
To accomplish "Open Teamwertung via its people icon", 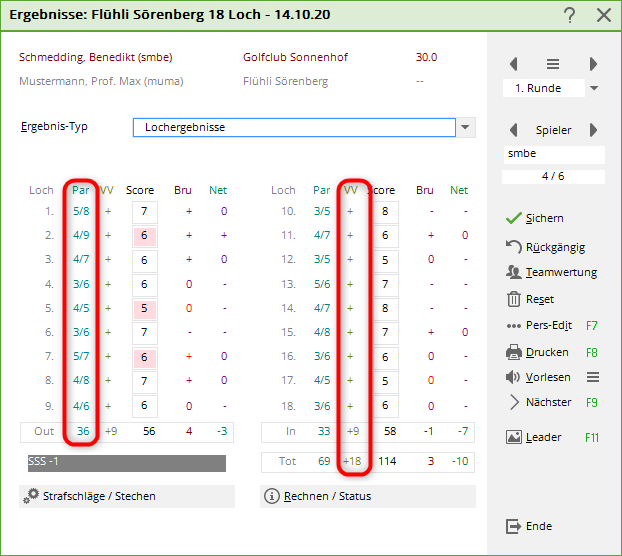I will (514, 272).
